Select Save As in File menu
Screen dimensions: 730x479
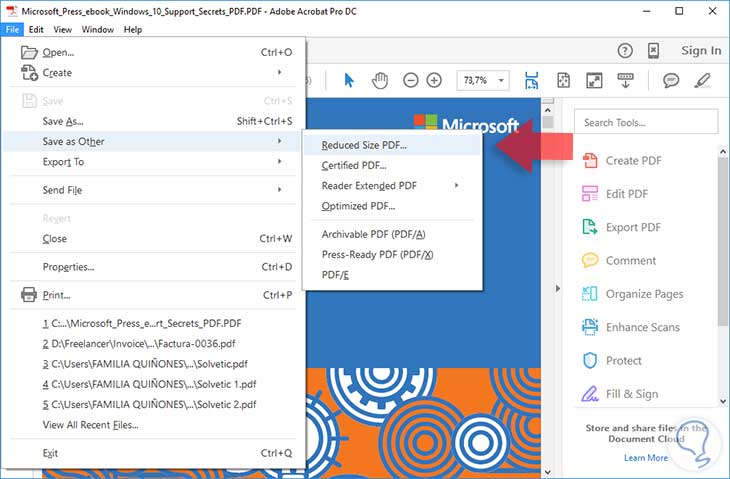click(x=152, y=121)
